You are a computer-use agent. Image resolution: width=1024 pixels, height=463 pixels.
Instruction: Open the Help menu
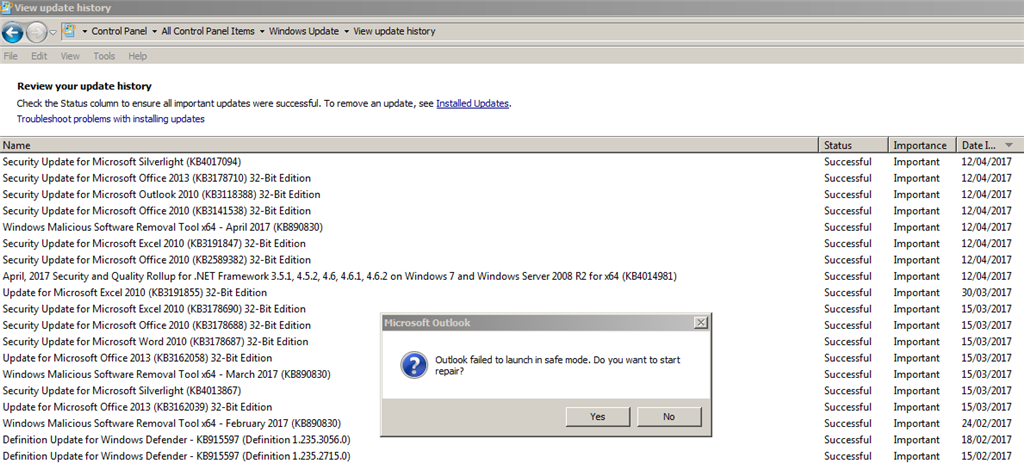tap(138, 56)
